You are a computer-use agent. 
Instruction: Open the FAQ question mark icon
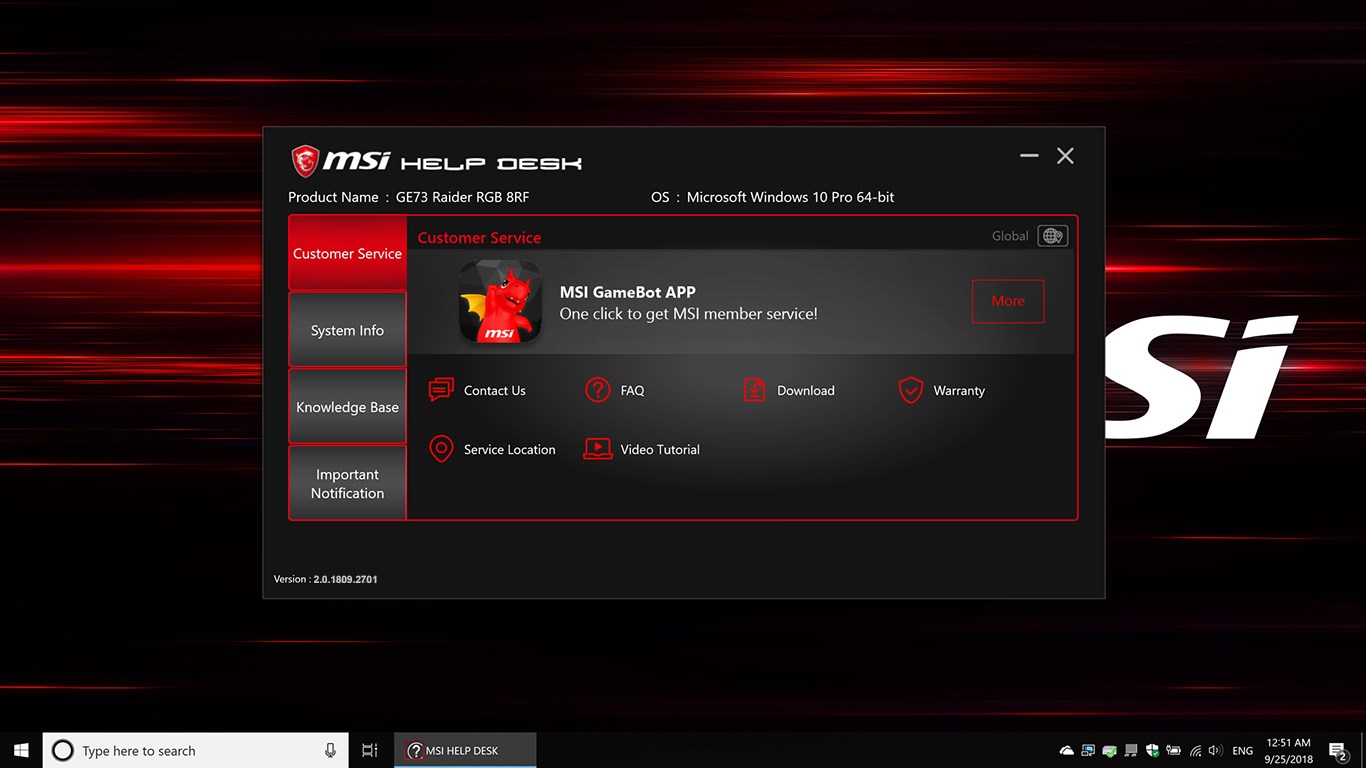point(597,390)
